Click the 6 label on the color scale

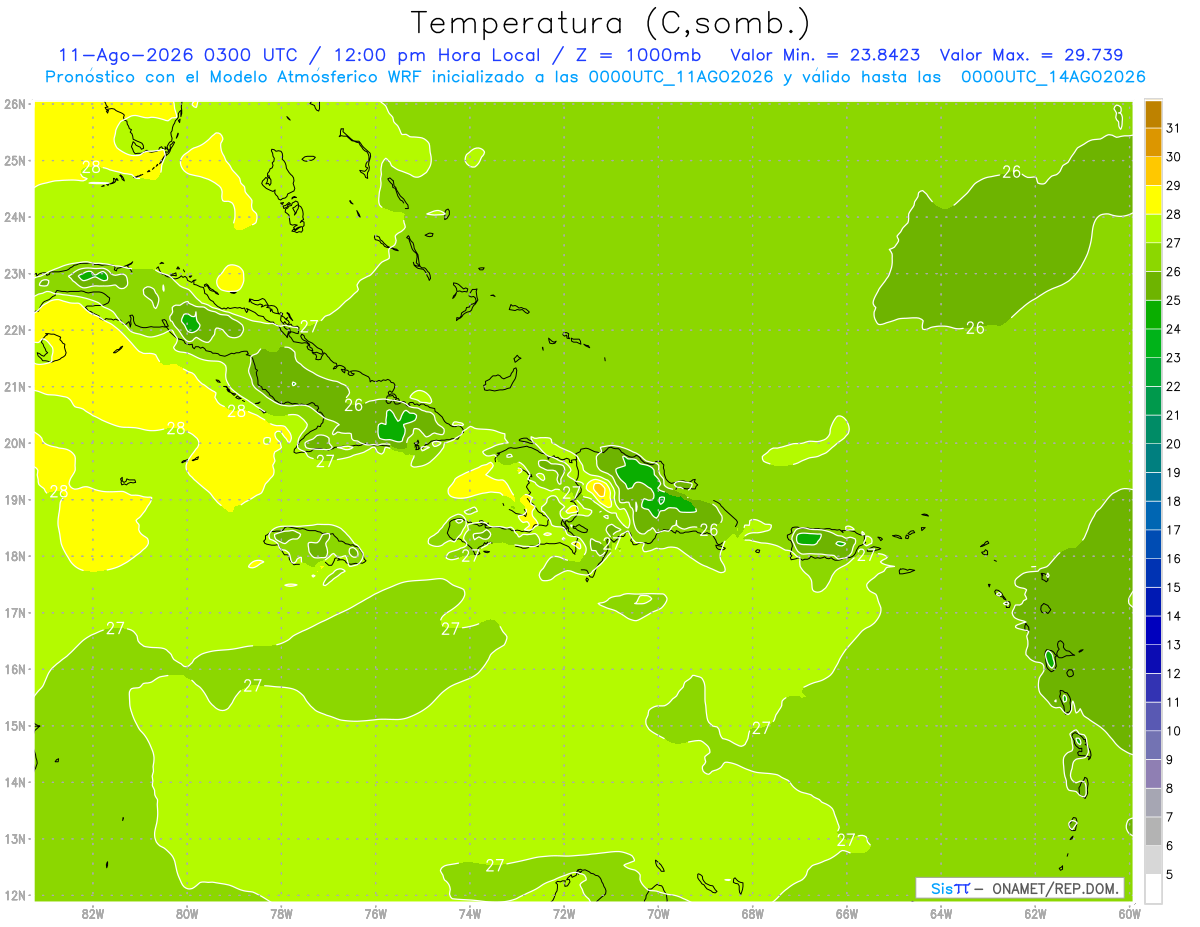tap(1169, 846)
